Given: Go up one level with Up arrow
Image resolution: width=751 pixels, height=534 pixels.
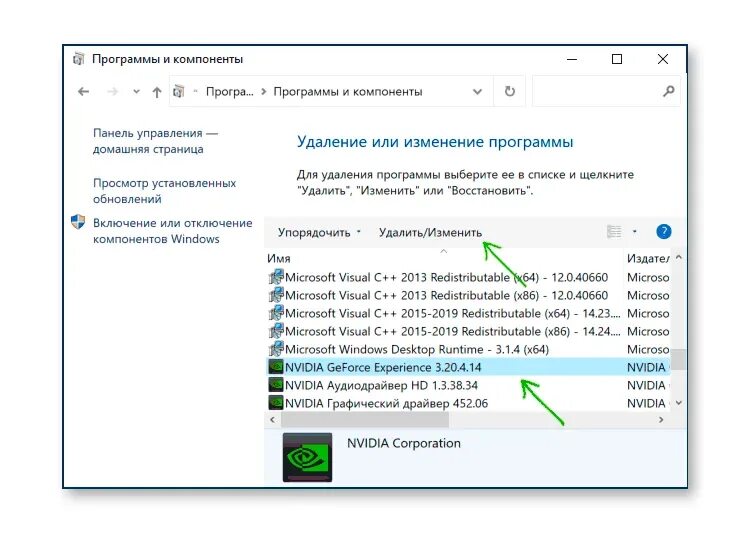Looking at the screenshot, I should tap(157, 92).
